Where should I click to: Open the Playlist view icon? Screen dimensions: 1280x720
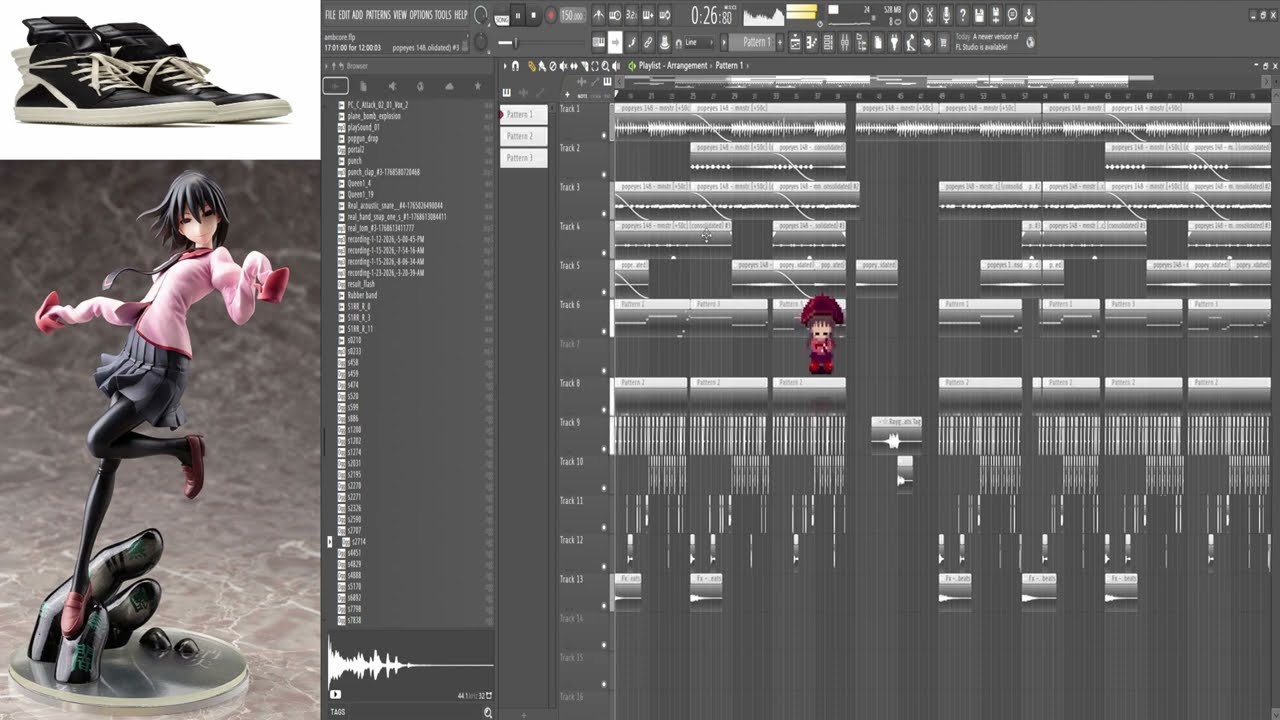[x=795, y=42]
